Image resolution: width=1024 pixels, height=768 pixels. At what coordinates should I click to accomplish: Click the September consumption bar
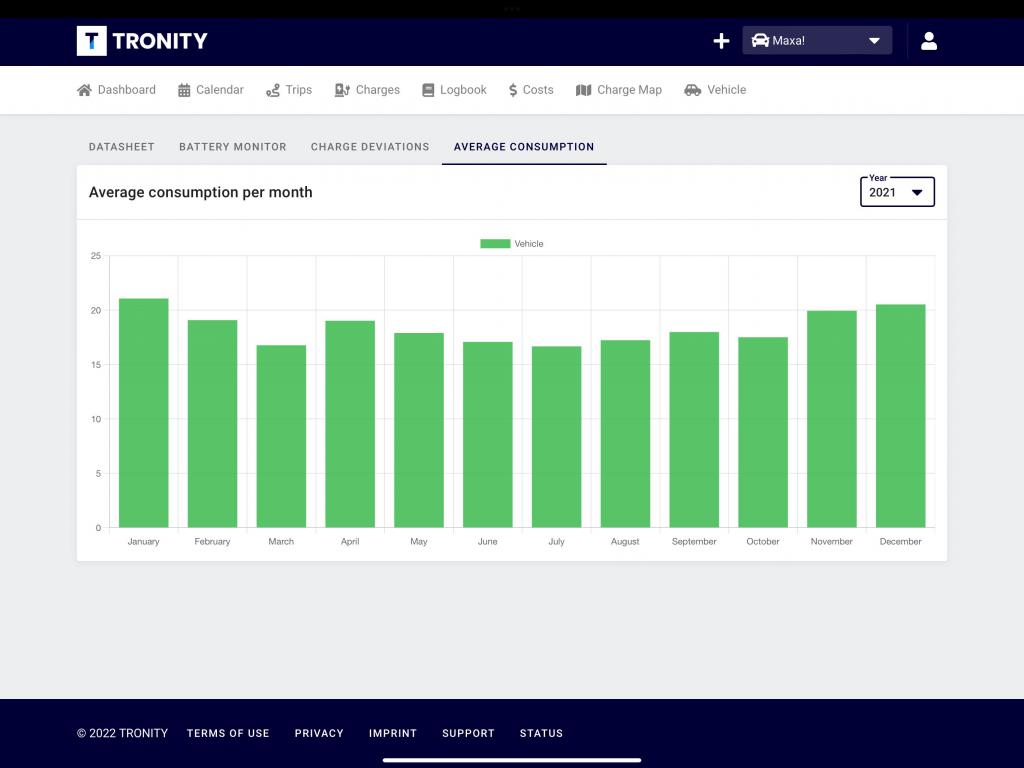pos(694,430)
